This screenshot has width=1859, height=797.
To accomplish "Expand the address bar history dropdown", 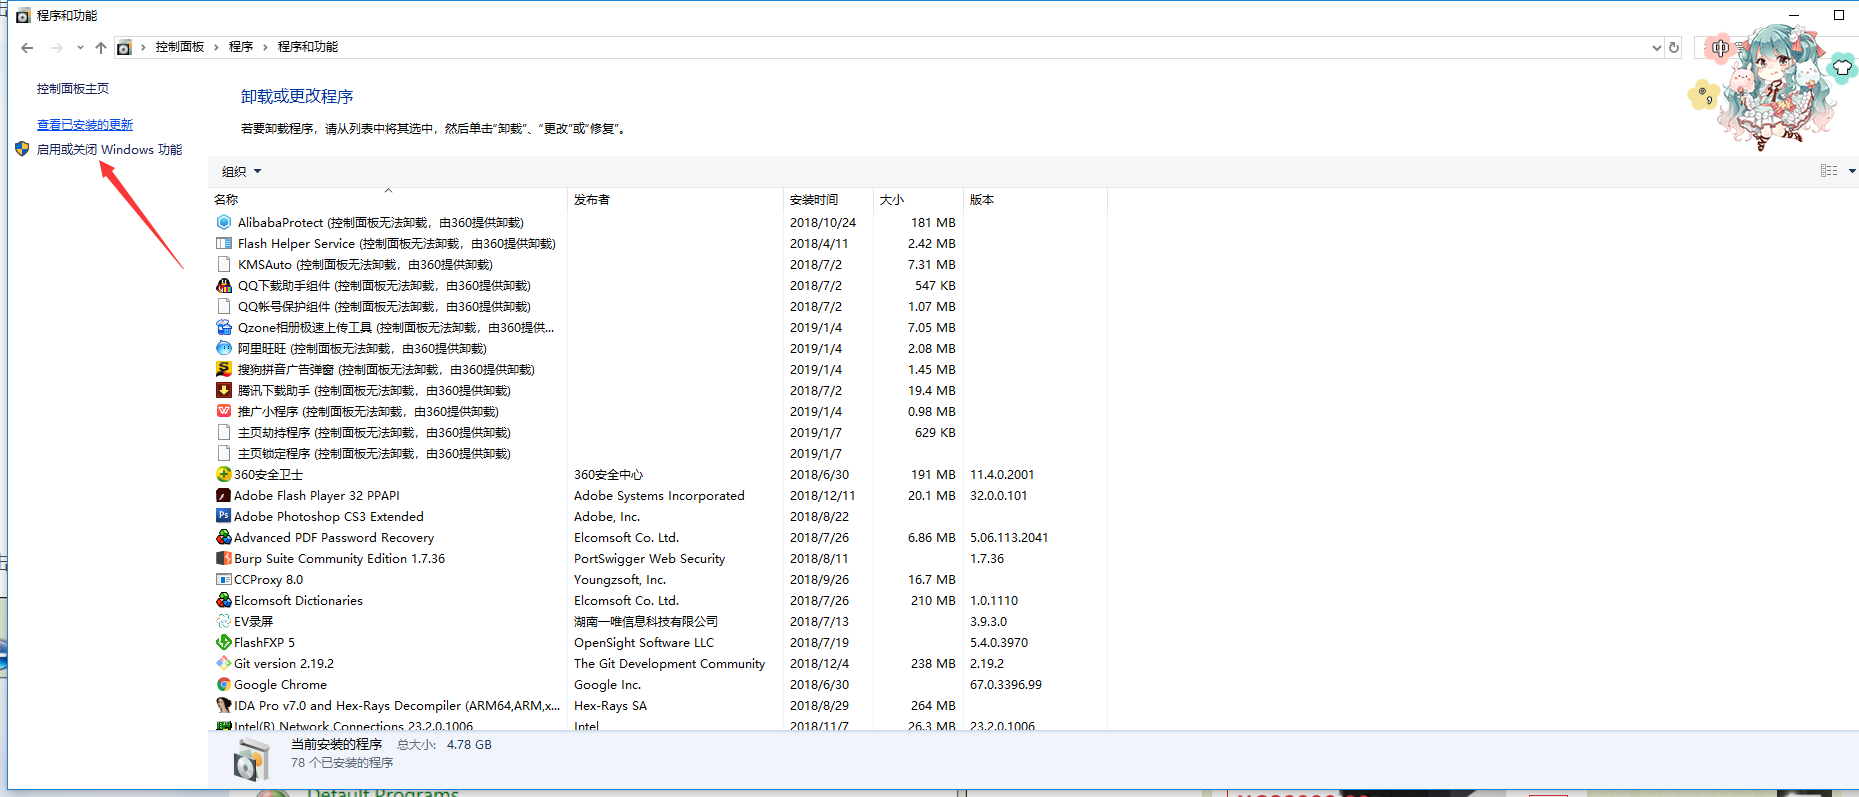I will [x=1657, y=47].
